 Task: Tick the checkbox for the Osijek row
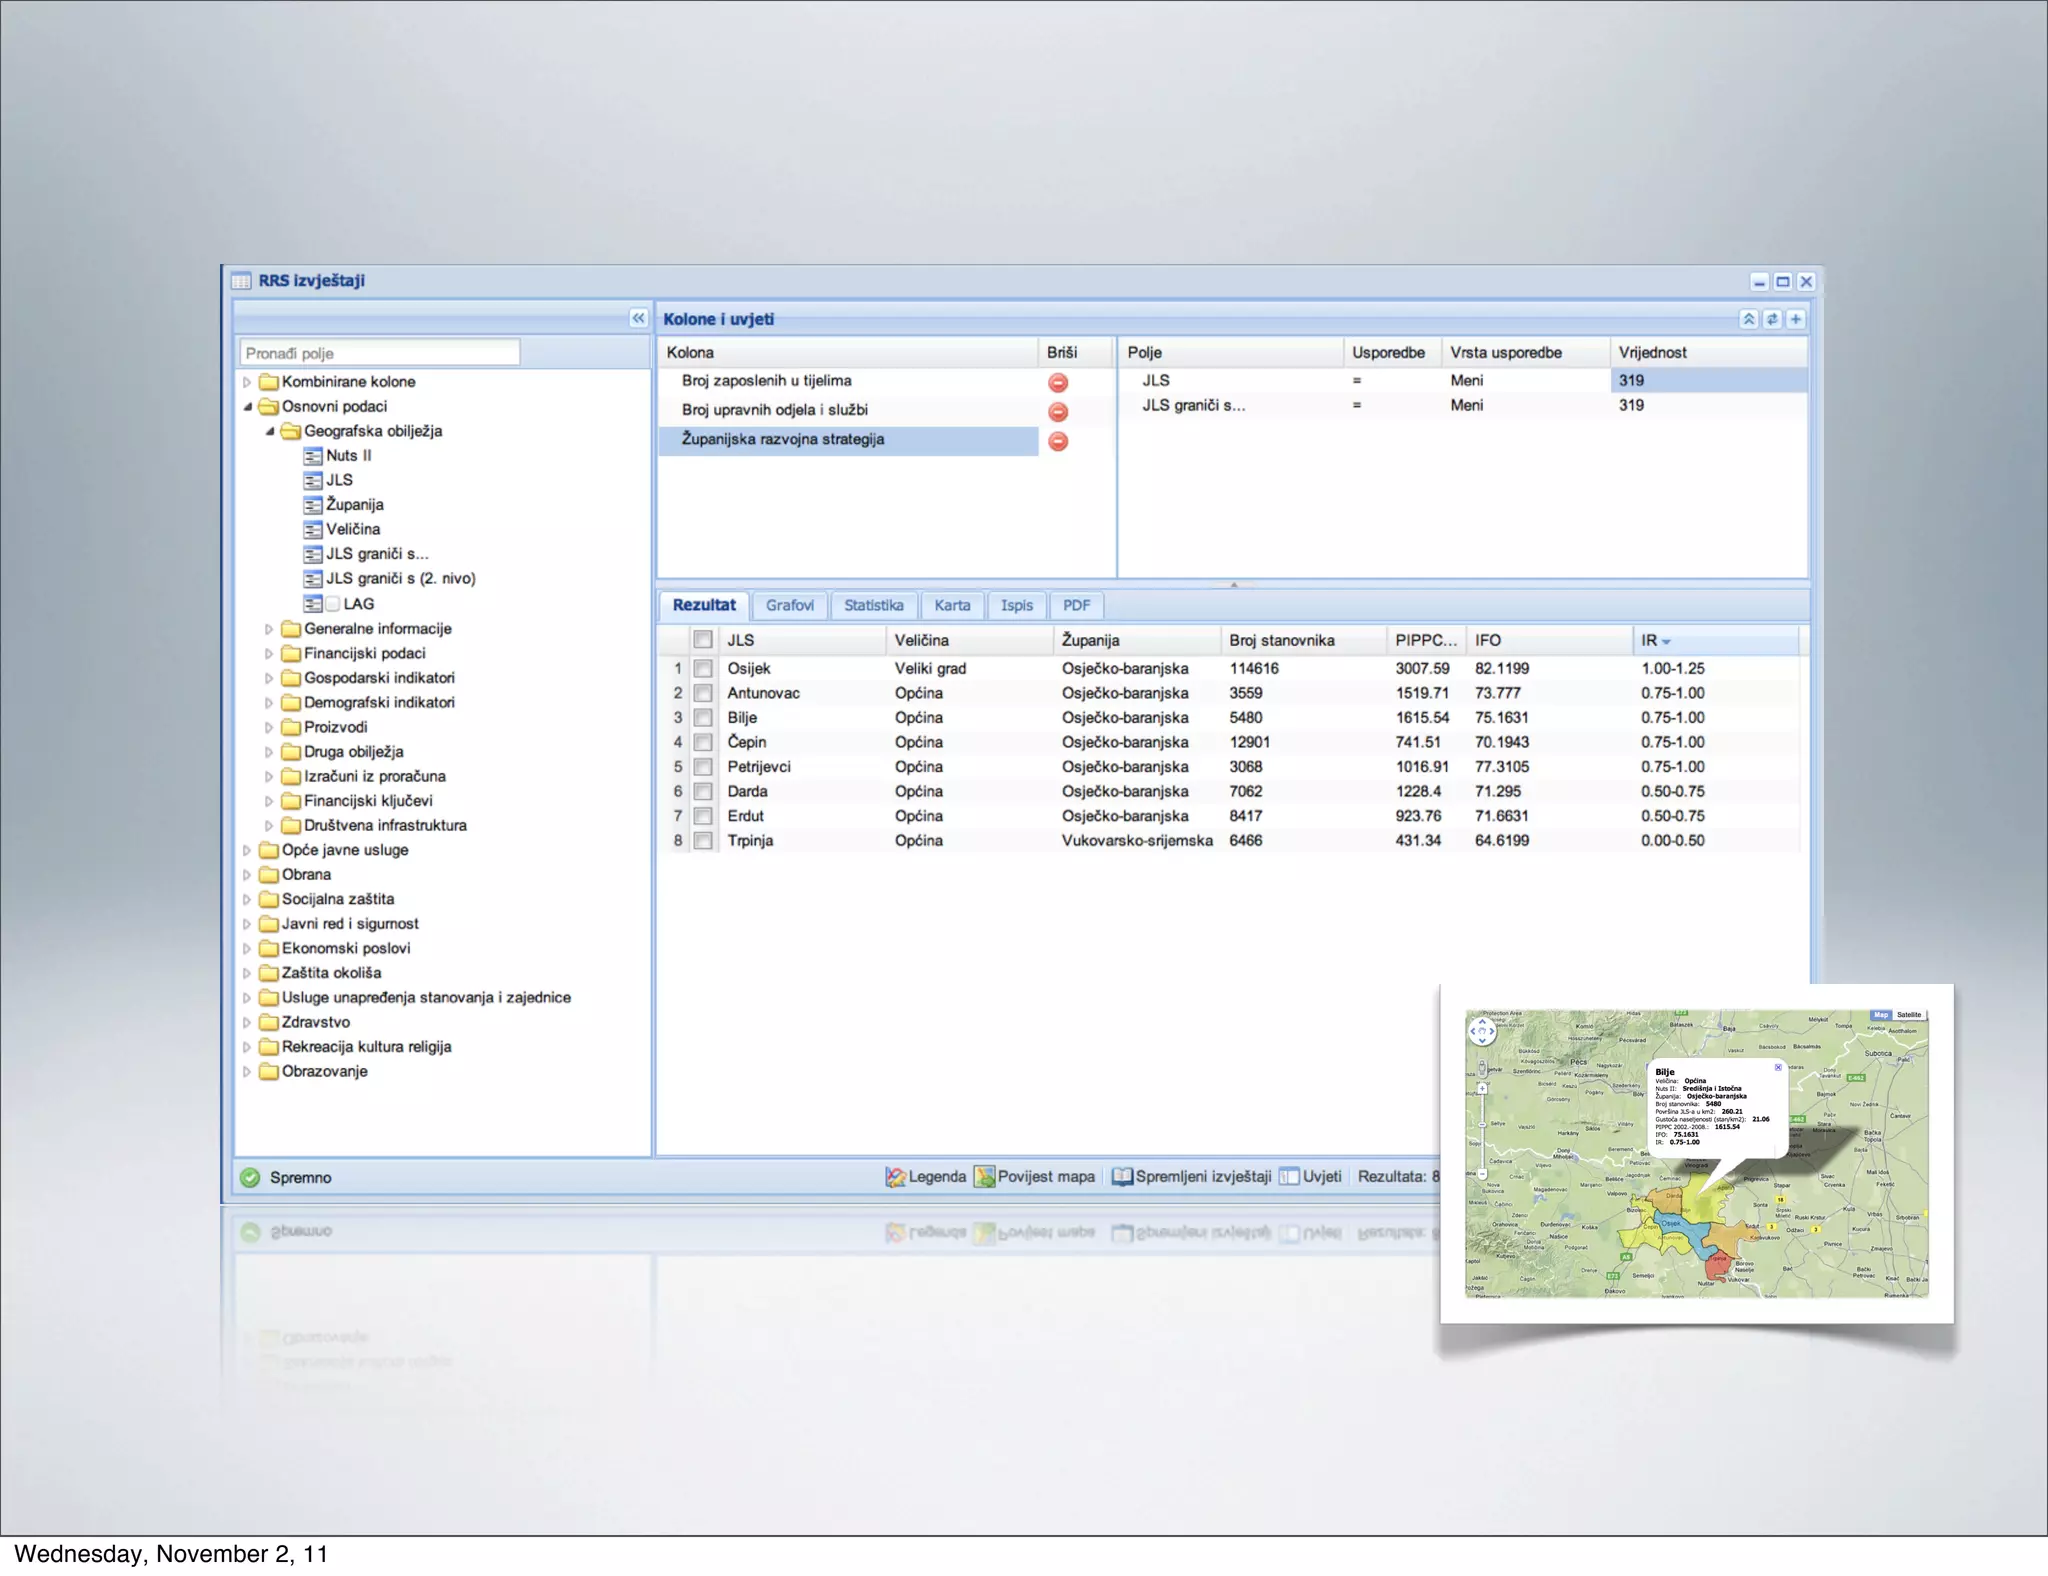point(703,669)
